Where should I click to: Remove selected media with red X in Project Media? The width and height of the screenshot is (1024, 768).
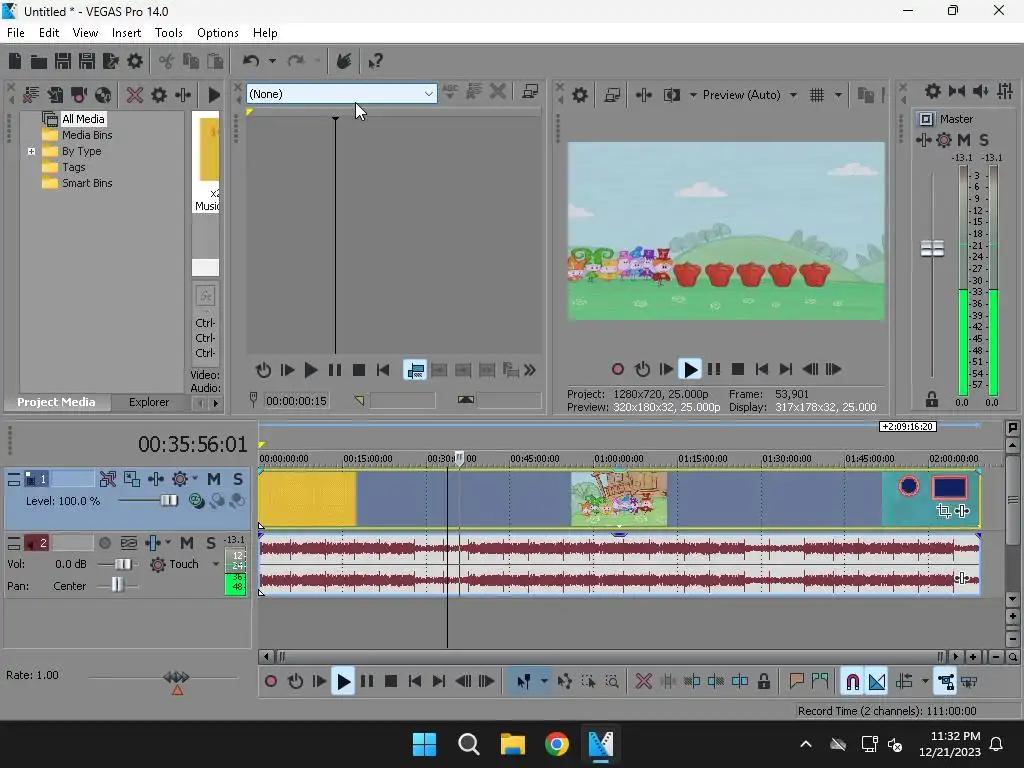[135, 95]
